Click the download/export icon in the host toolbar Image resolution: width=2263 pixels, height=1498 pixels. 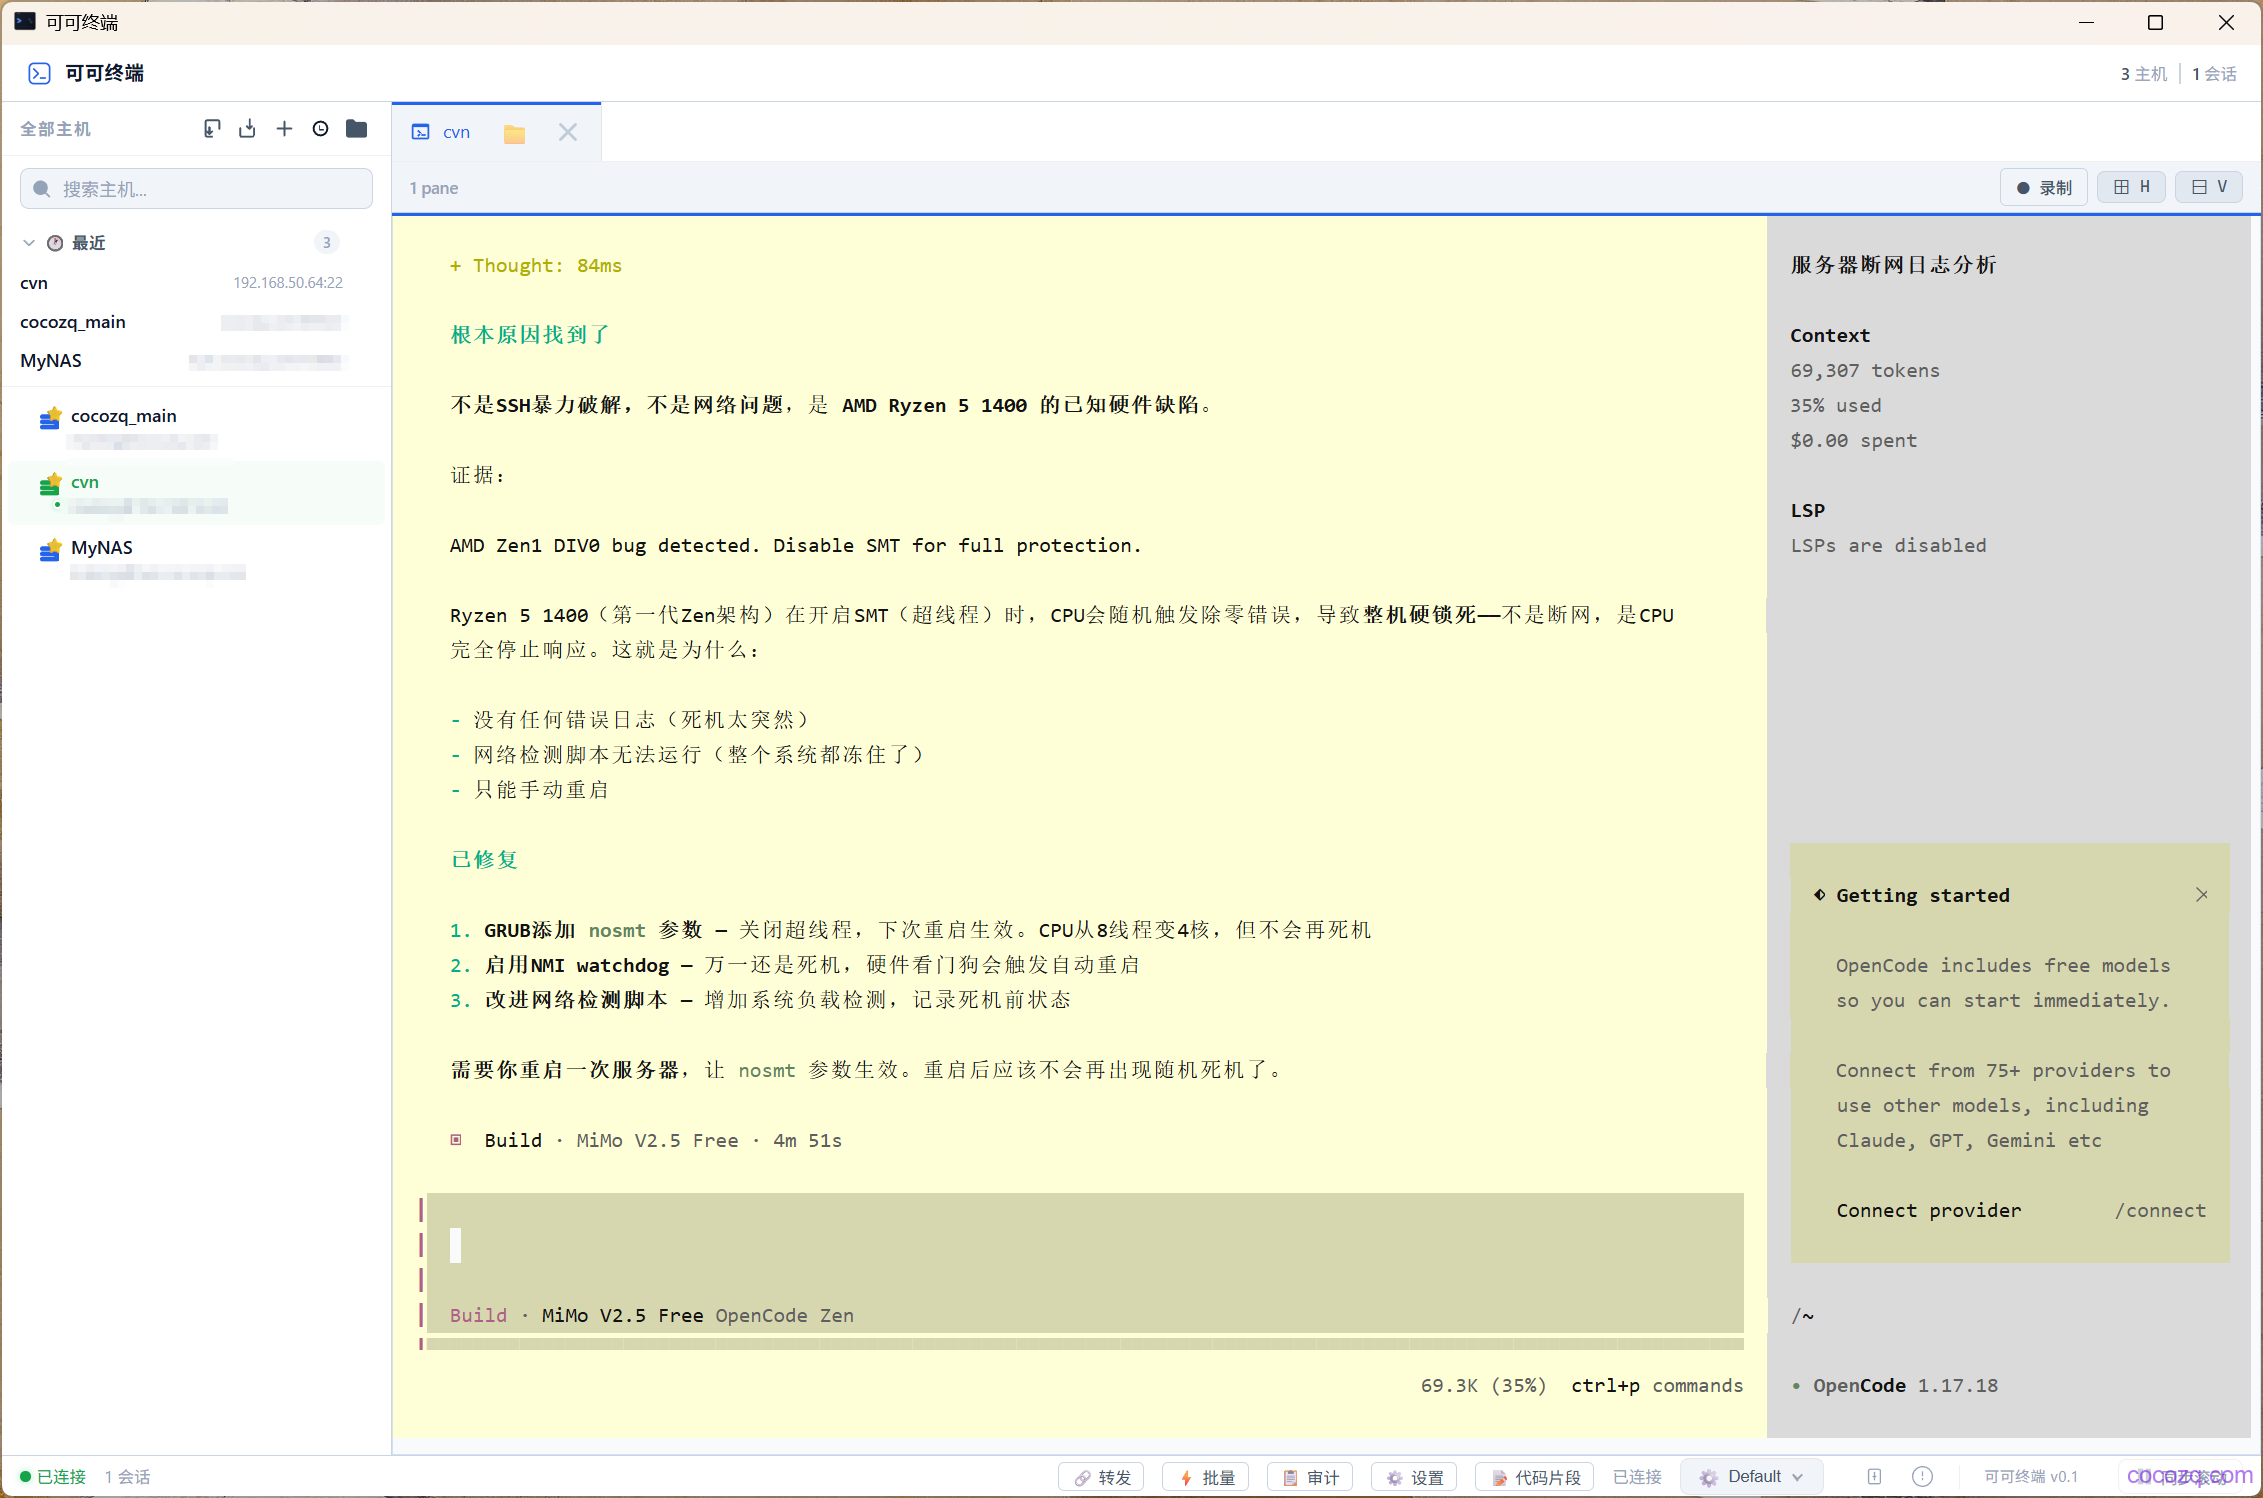point(247,129)
